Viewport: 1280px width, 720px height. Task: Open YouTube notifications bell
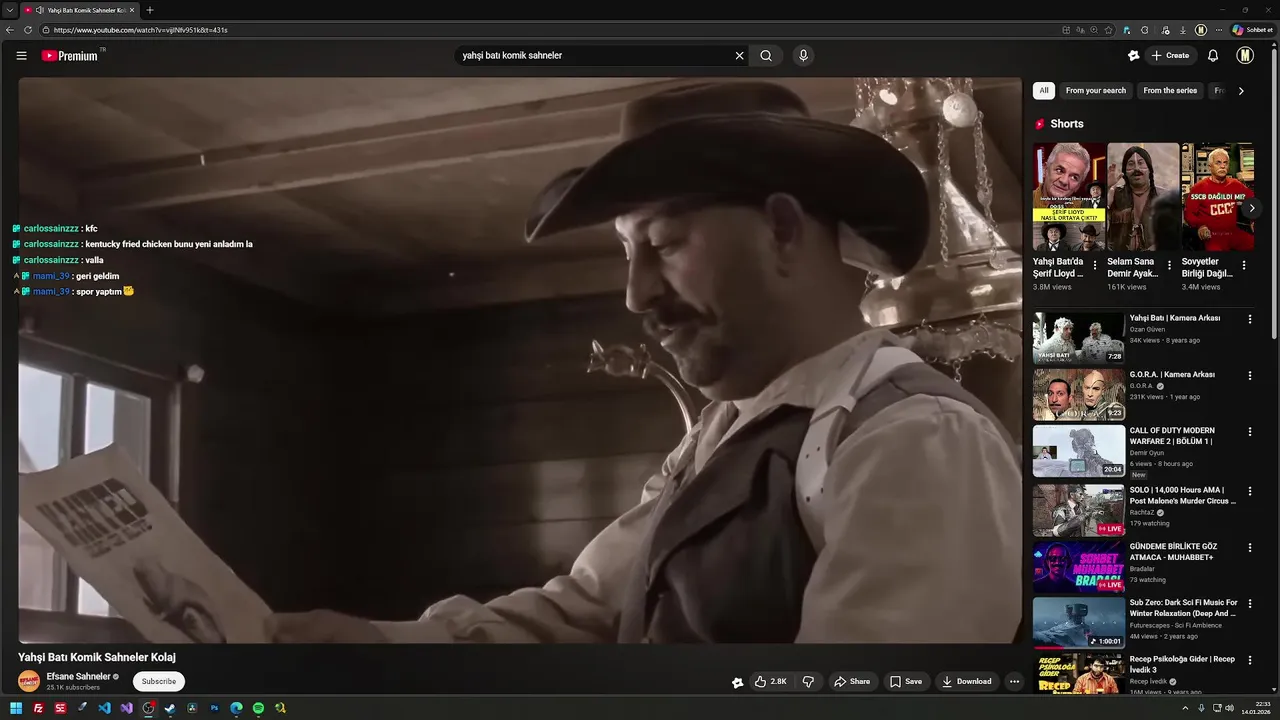[1213, 56]
